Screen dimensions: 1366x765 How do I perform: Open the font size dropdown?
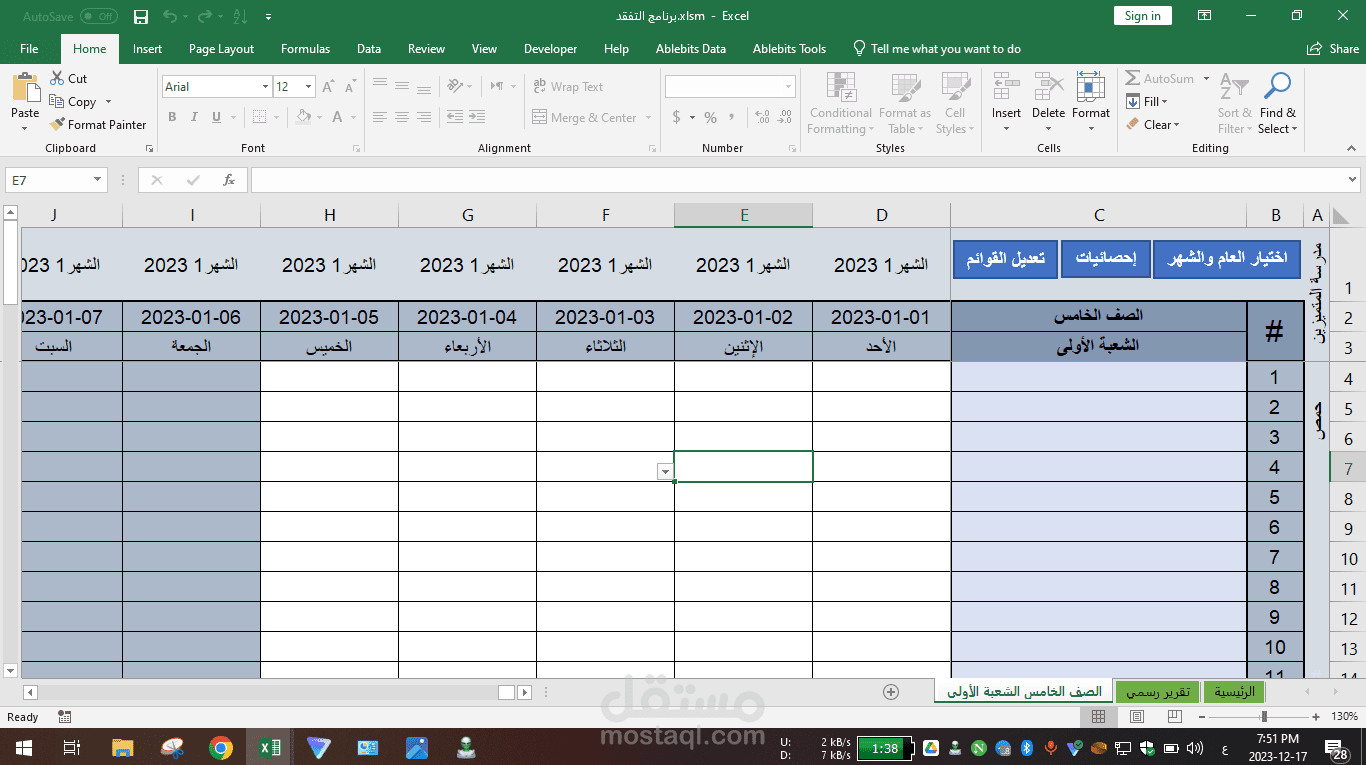tap(309, 87)
